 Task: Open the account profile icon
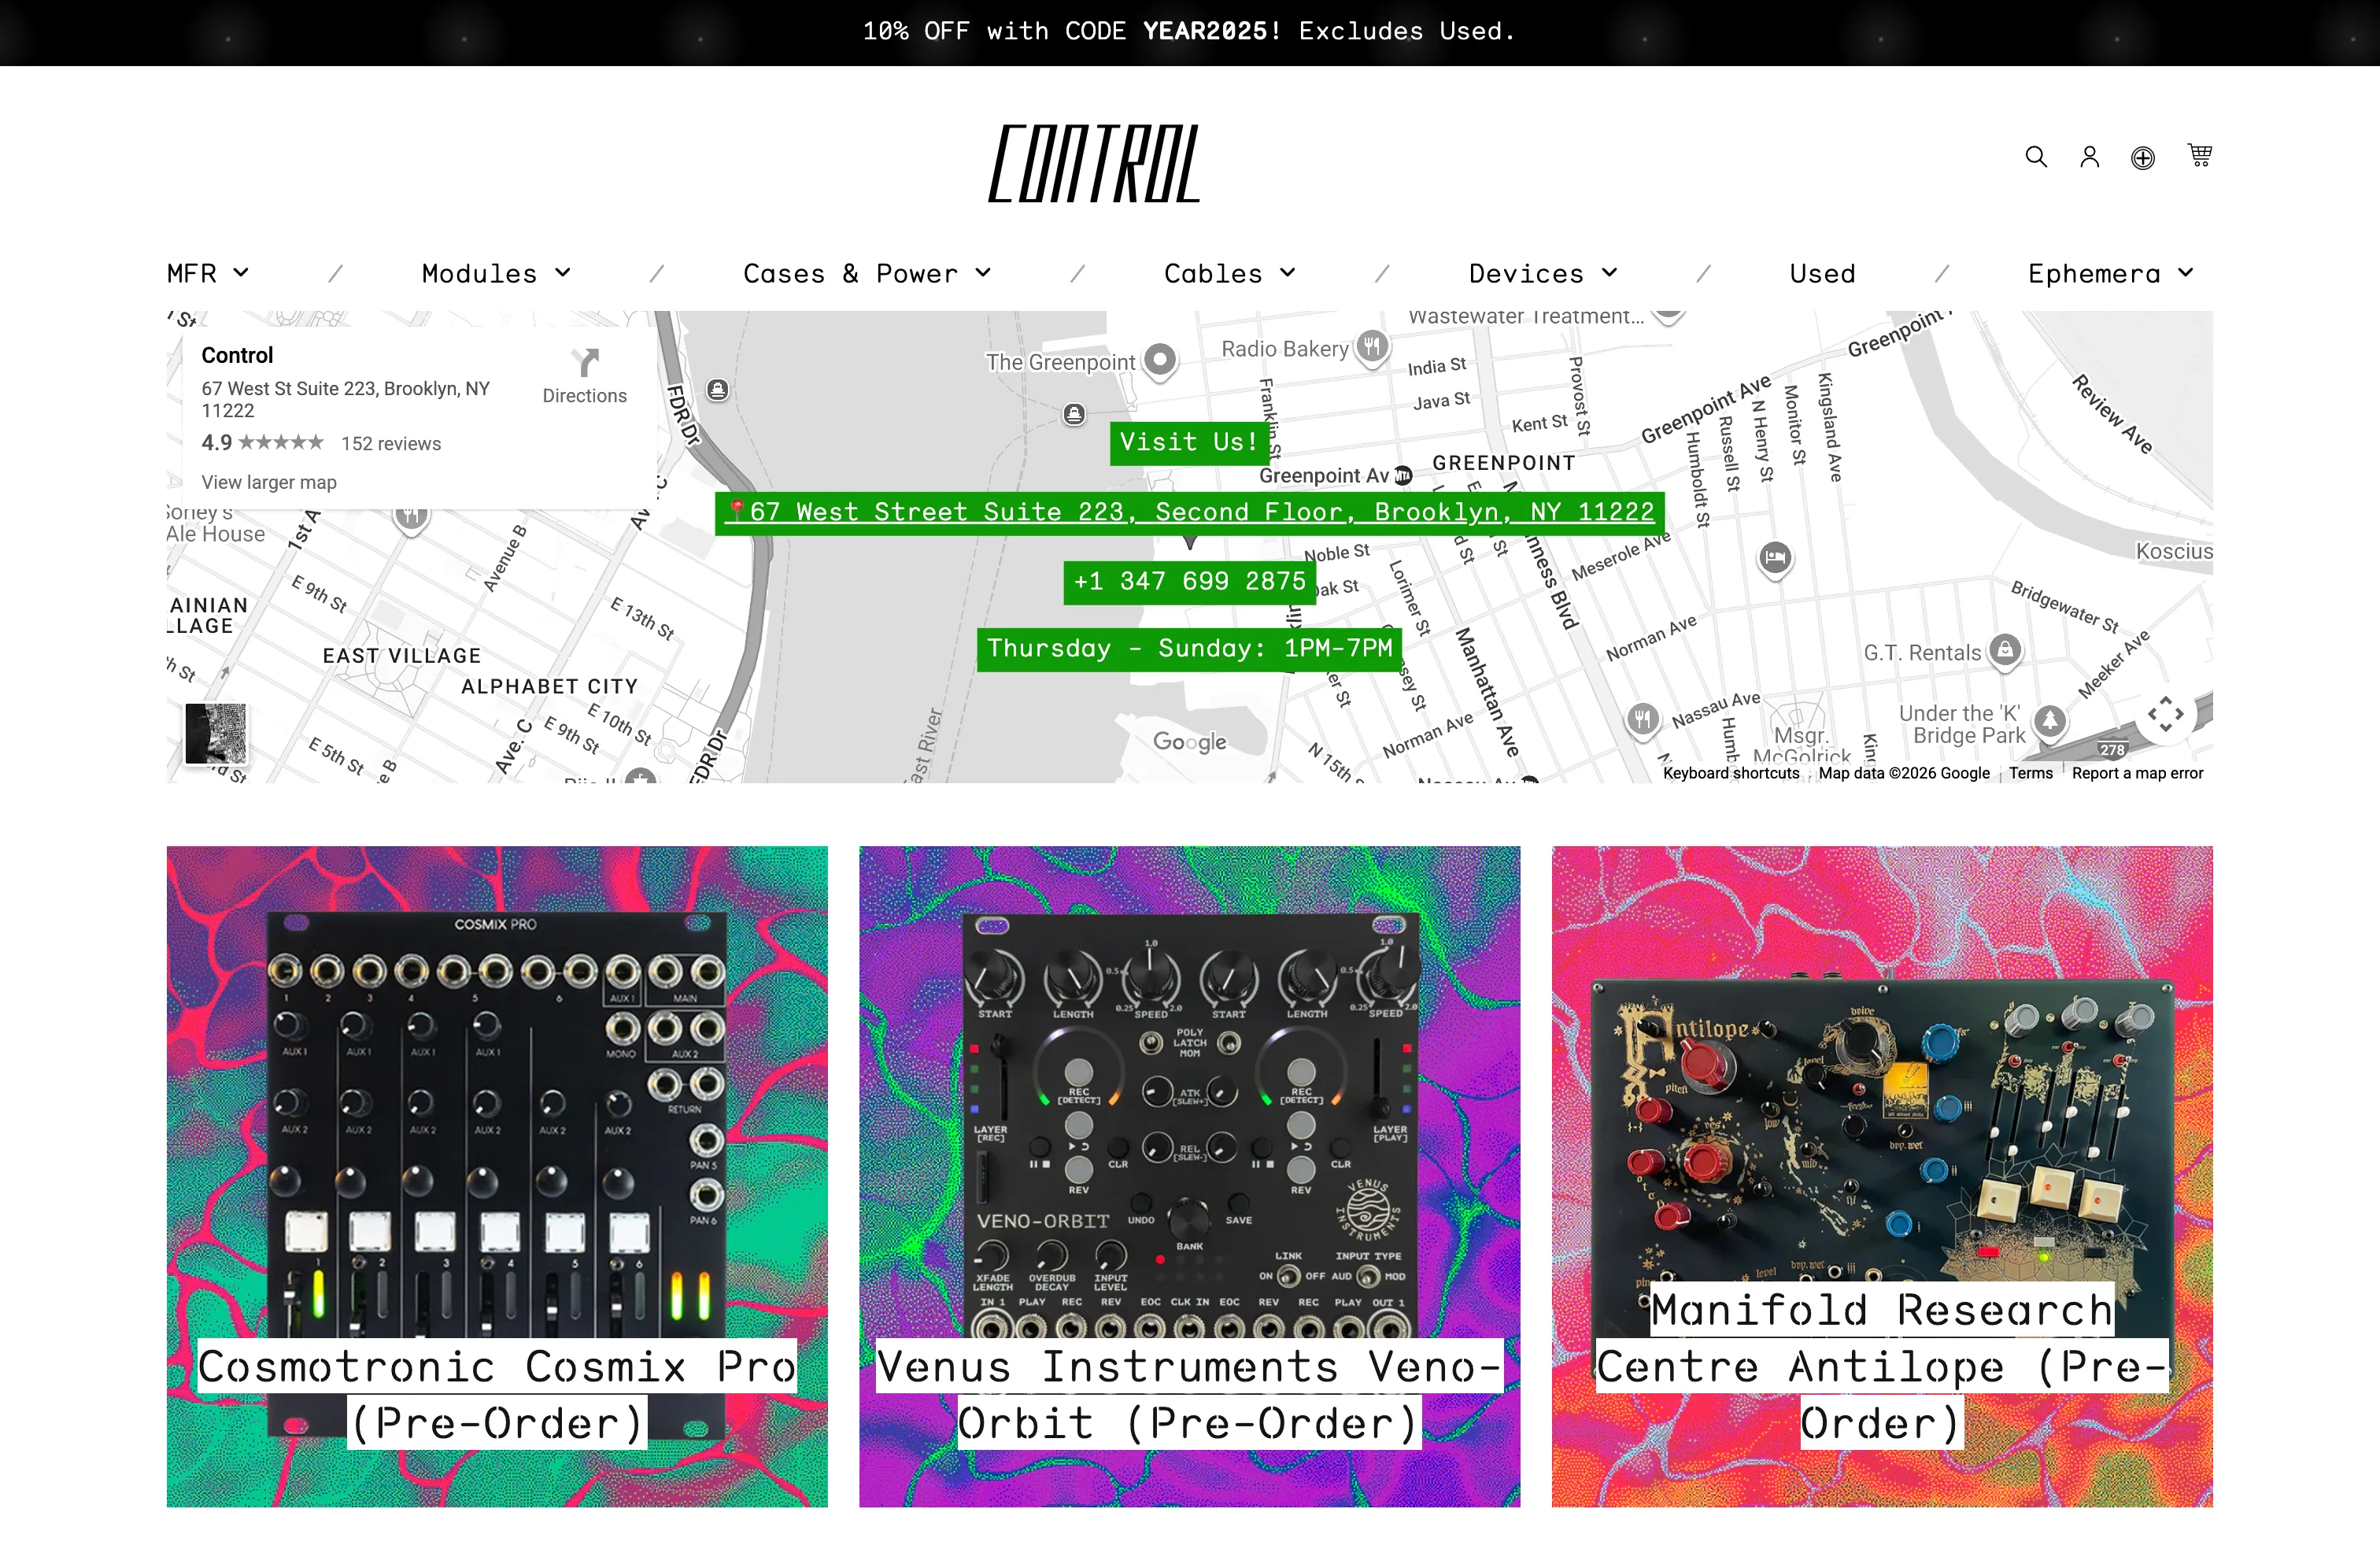[2089, 156]
